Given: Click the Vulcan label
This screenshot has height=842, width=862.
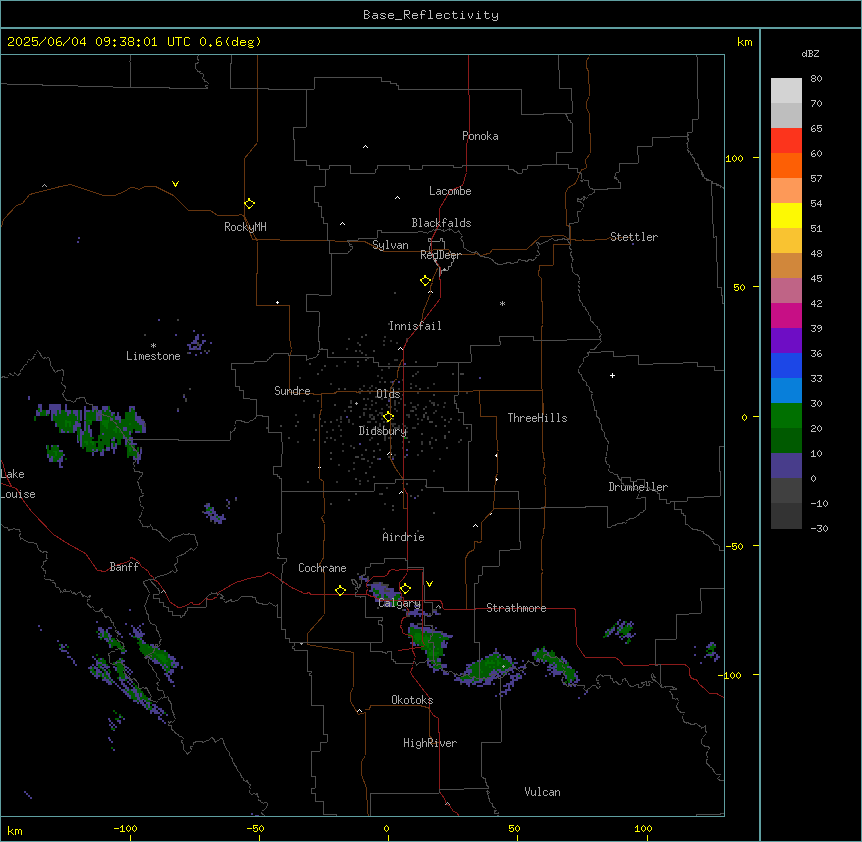Looking at the screenshot, I should 543,792.
